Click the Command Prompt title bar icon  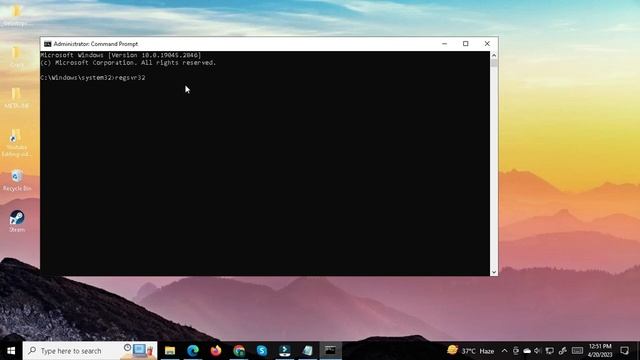(x=48, y=44)
